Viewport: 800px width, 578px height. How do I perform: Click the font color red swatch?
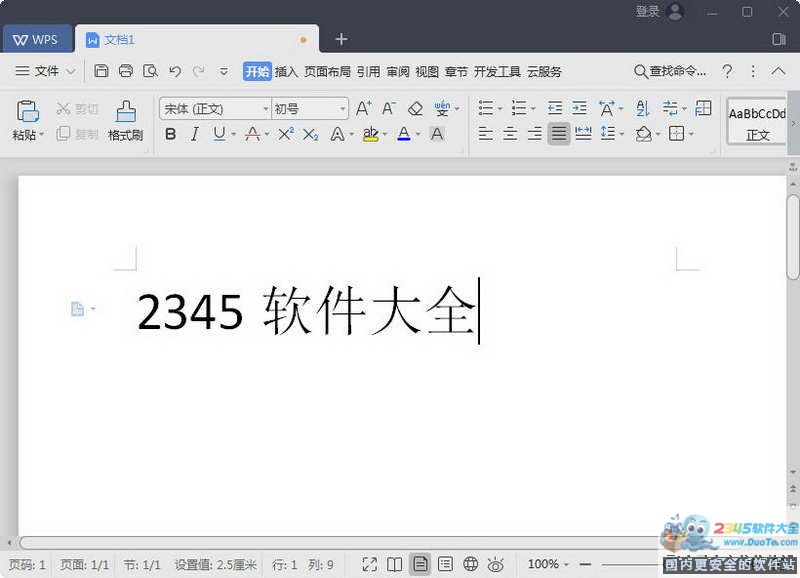(x=251, y=134)
